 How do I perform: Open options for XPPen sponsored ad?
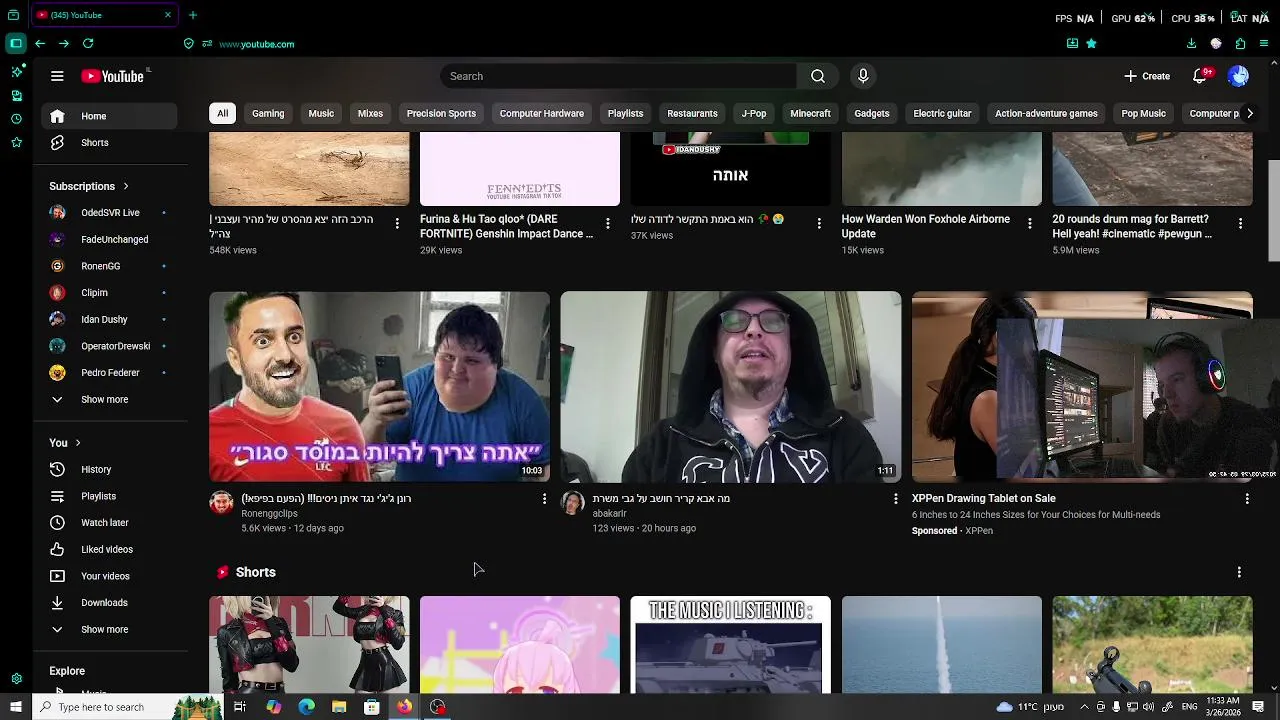coord(1246,498)
